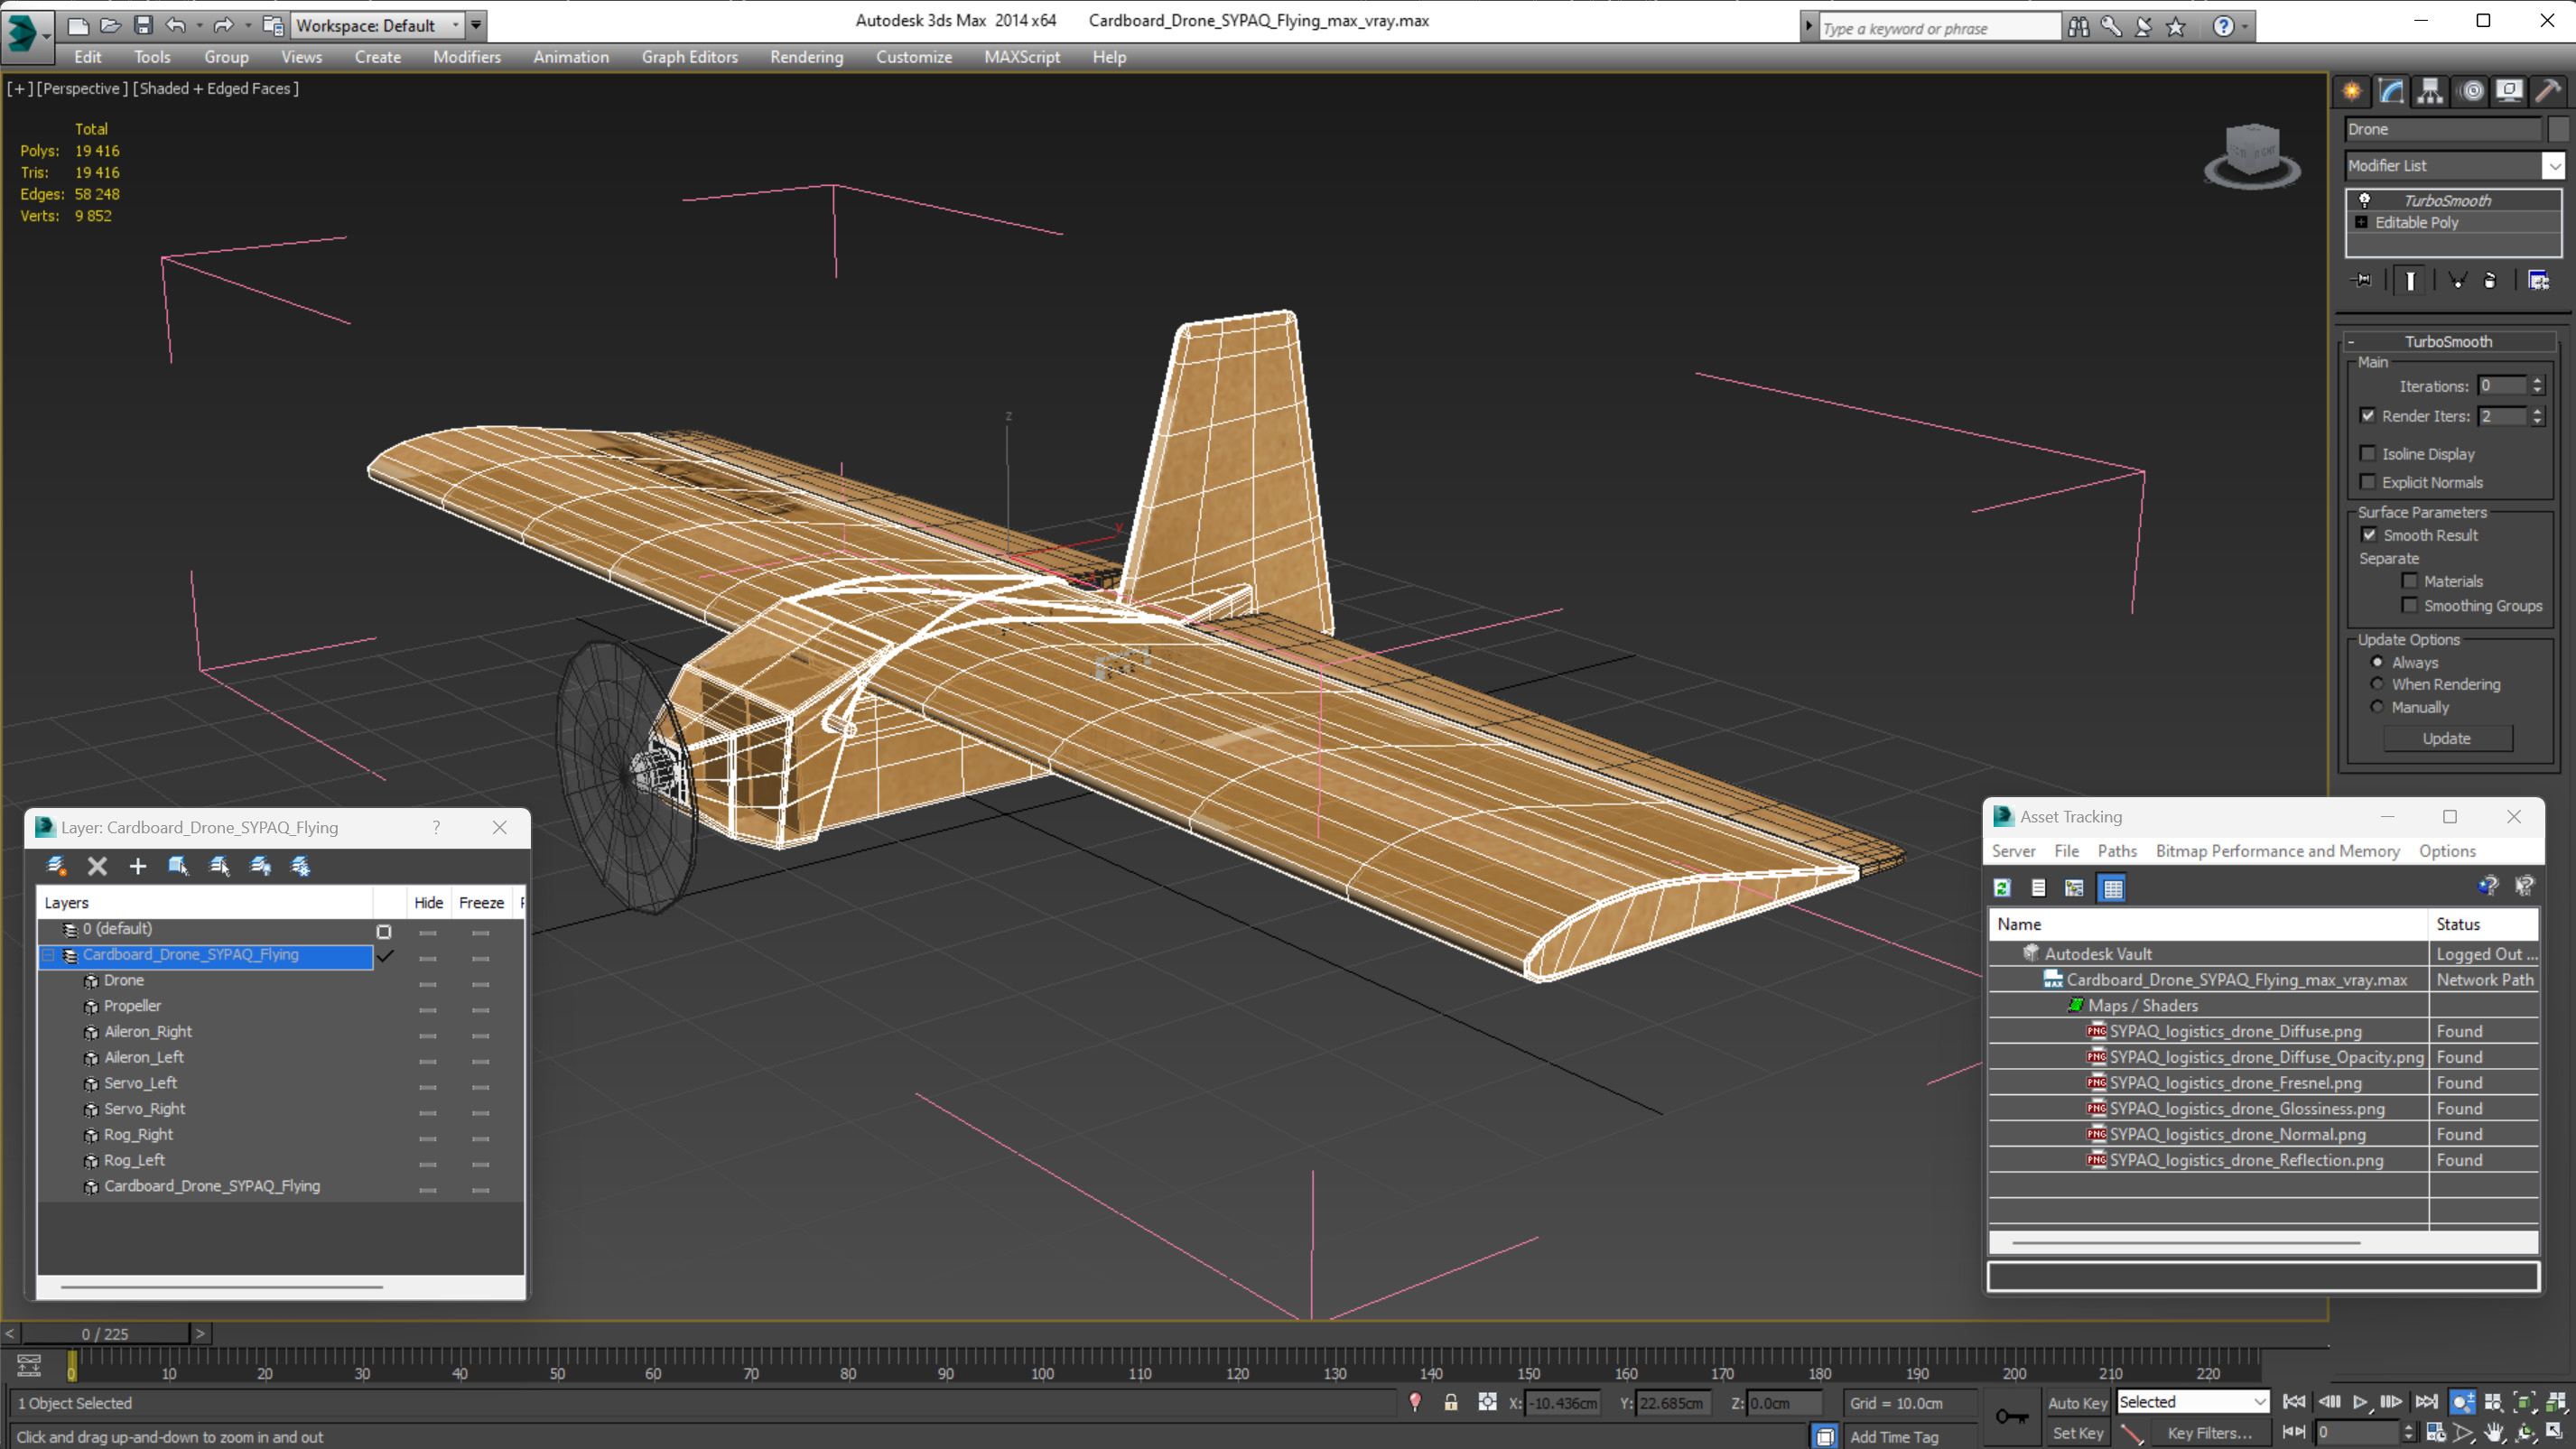Viewport: 2576px width, 1449px height.
Task: Click the time slider 0 / 225 handle
Action: point(105,1334)
